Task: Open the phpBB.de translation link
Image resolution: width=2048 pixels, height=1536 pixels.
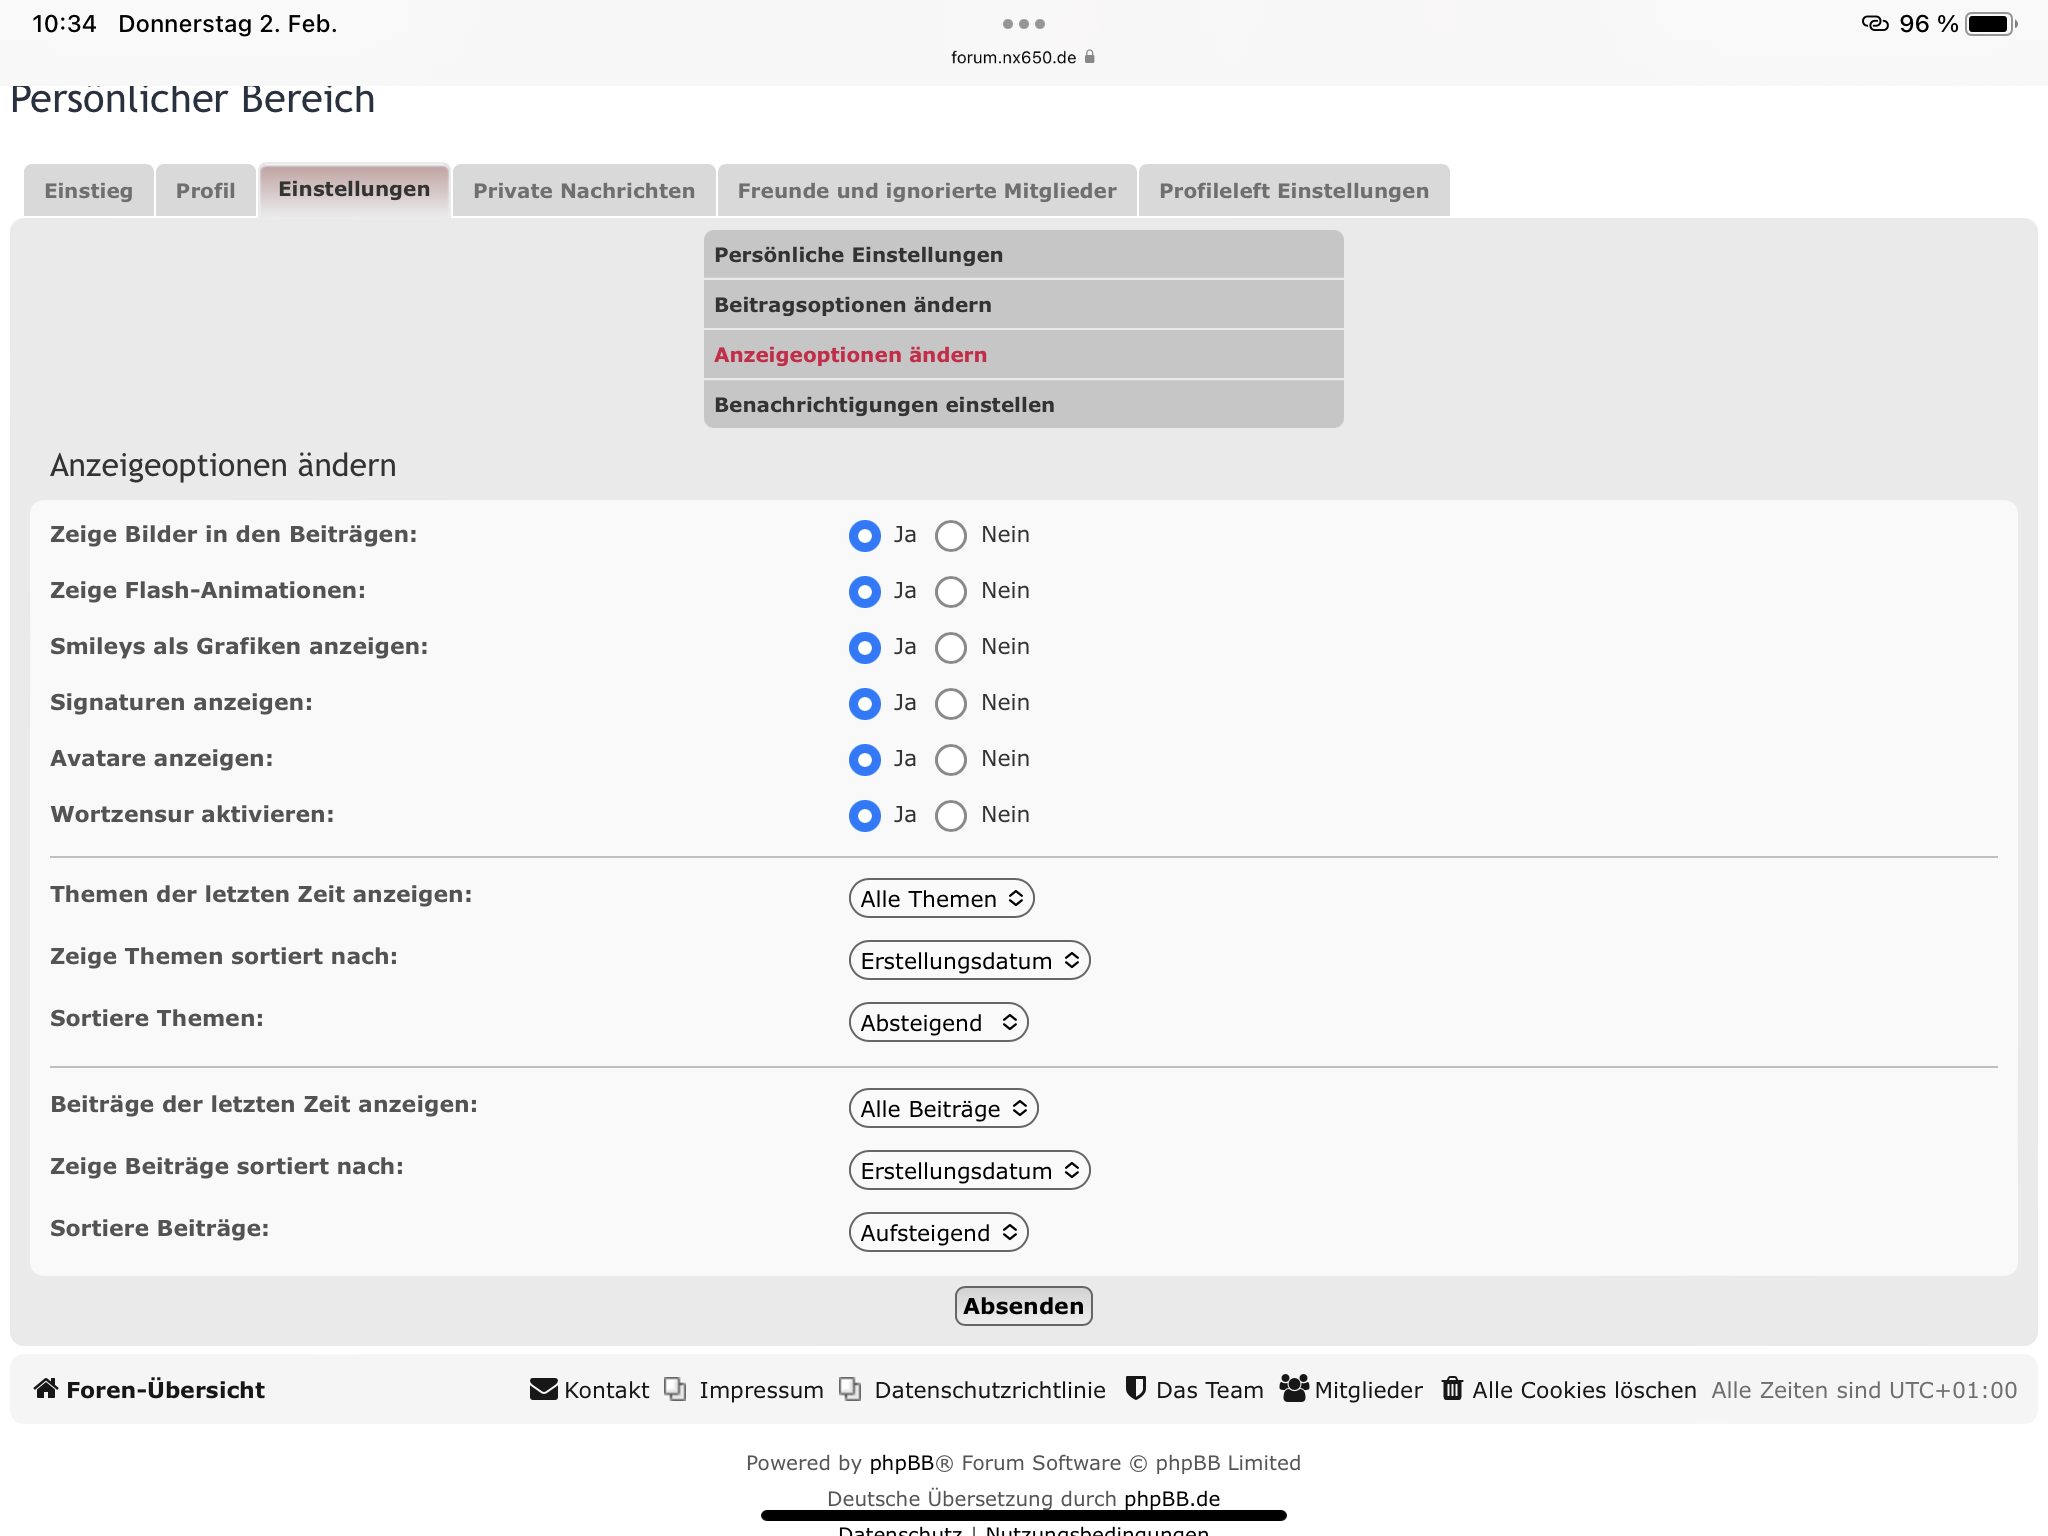Action: [1171, 1498]
